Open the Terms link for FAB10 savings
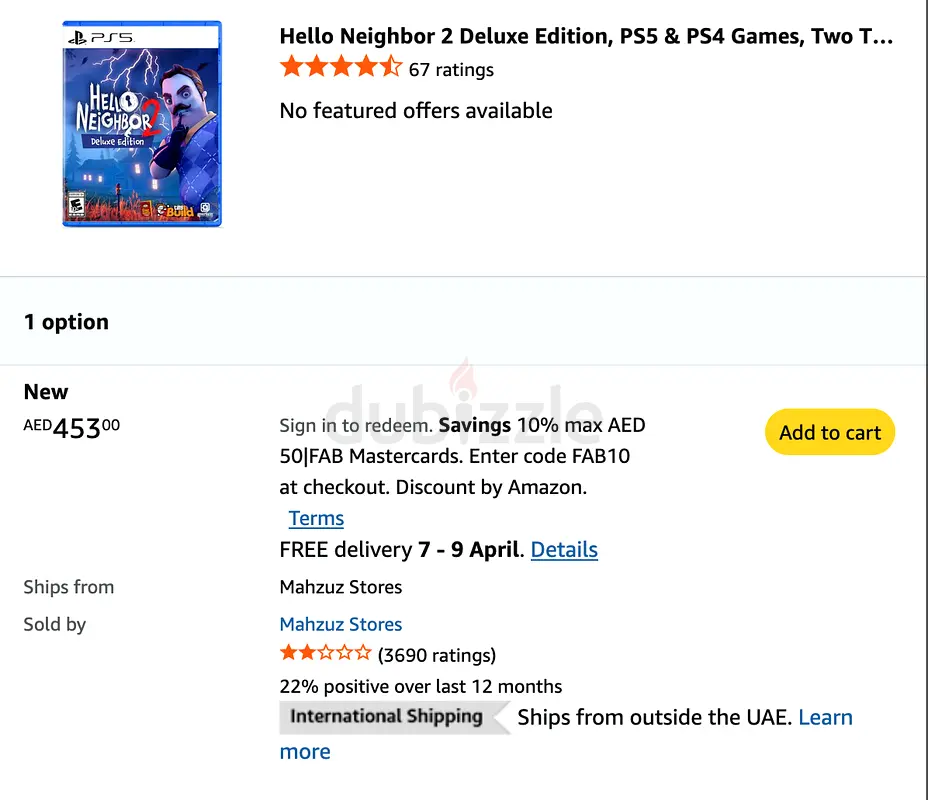 [316, 518]
